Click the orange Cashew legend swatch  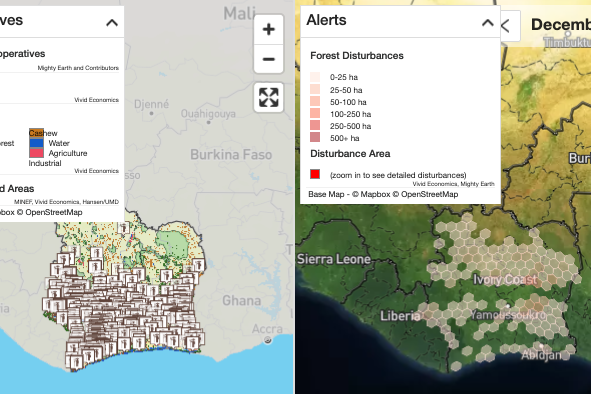[37, 133]
